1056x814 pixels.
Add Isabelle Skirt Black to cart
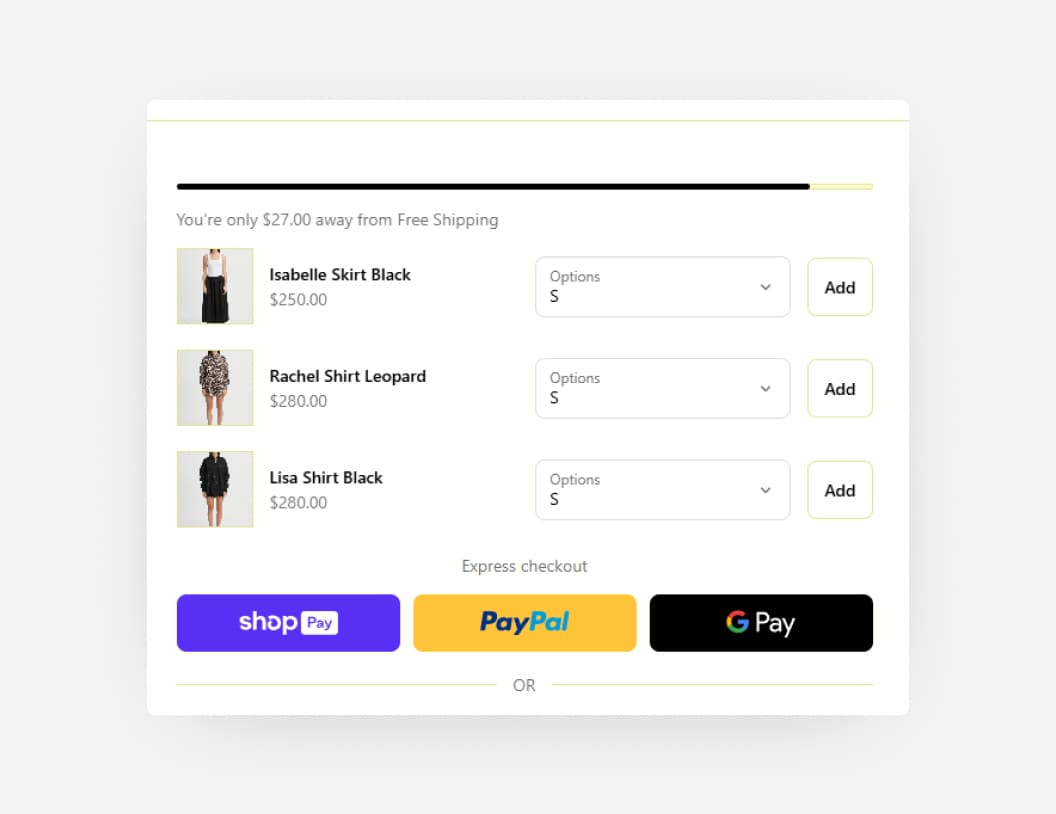[x=840, y=287]
